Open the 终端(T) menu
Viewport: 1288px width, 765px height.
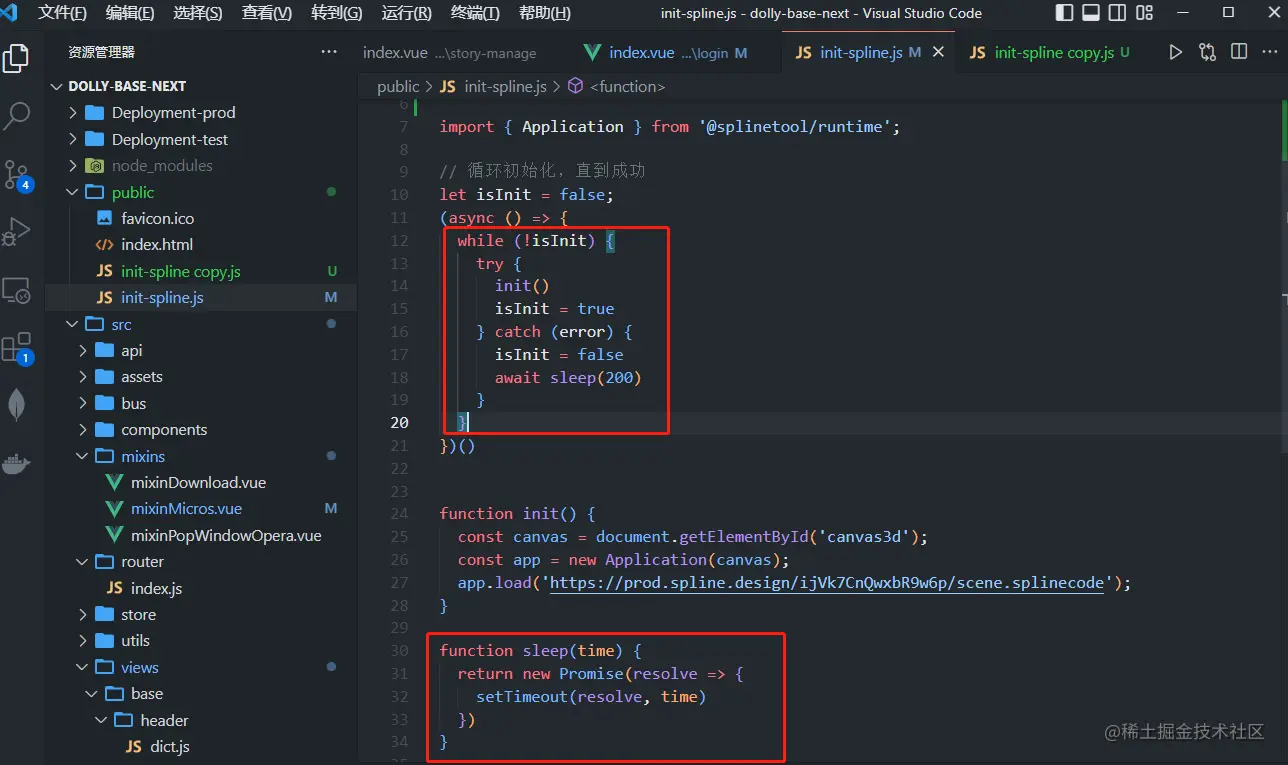click(x=475, y=13)
